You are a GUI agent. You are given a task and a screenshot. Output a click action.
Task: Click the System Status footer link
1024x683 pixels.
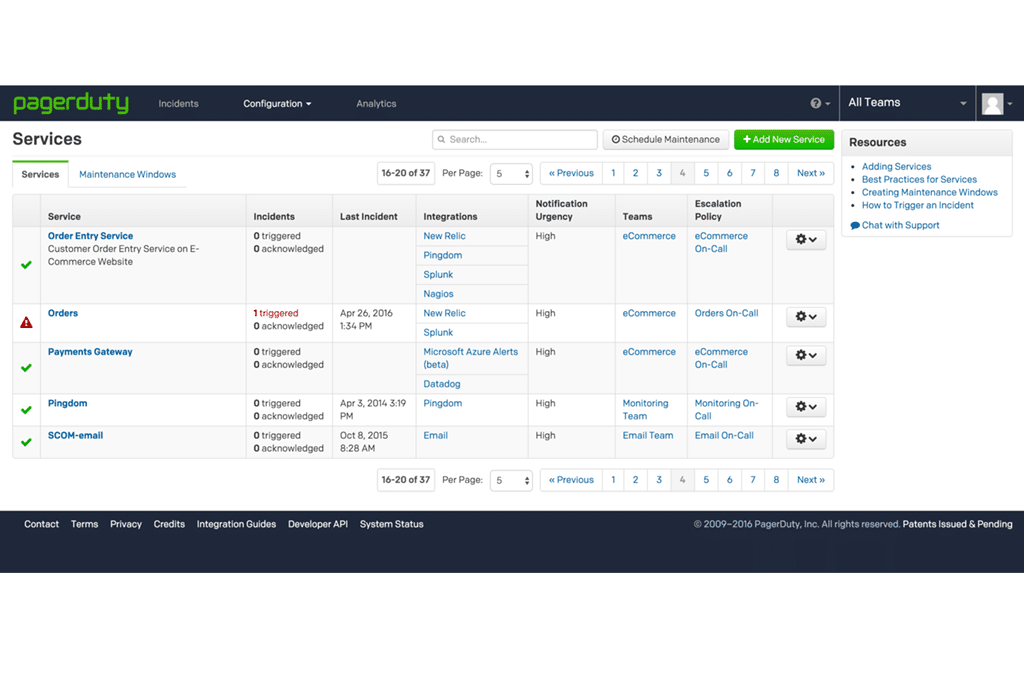point(391,524)
